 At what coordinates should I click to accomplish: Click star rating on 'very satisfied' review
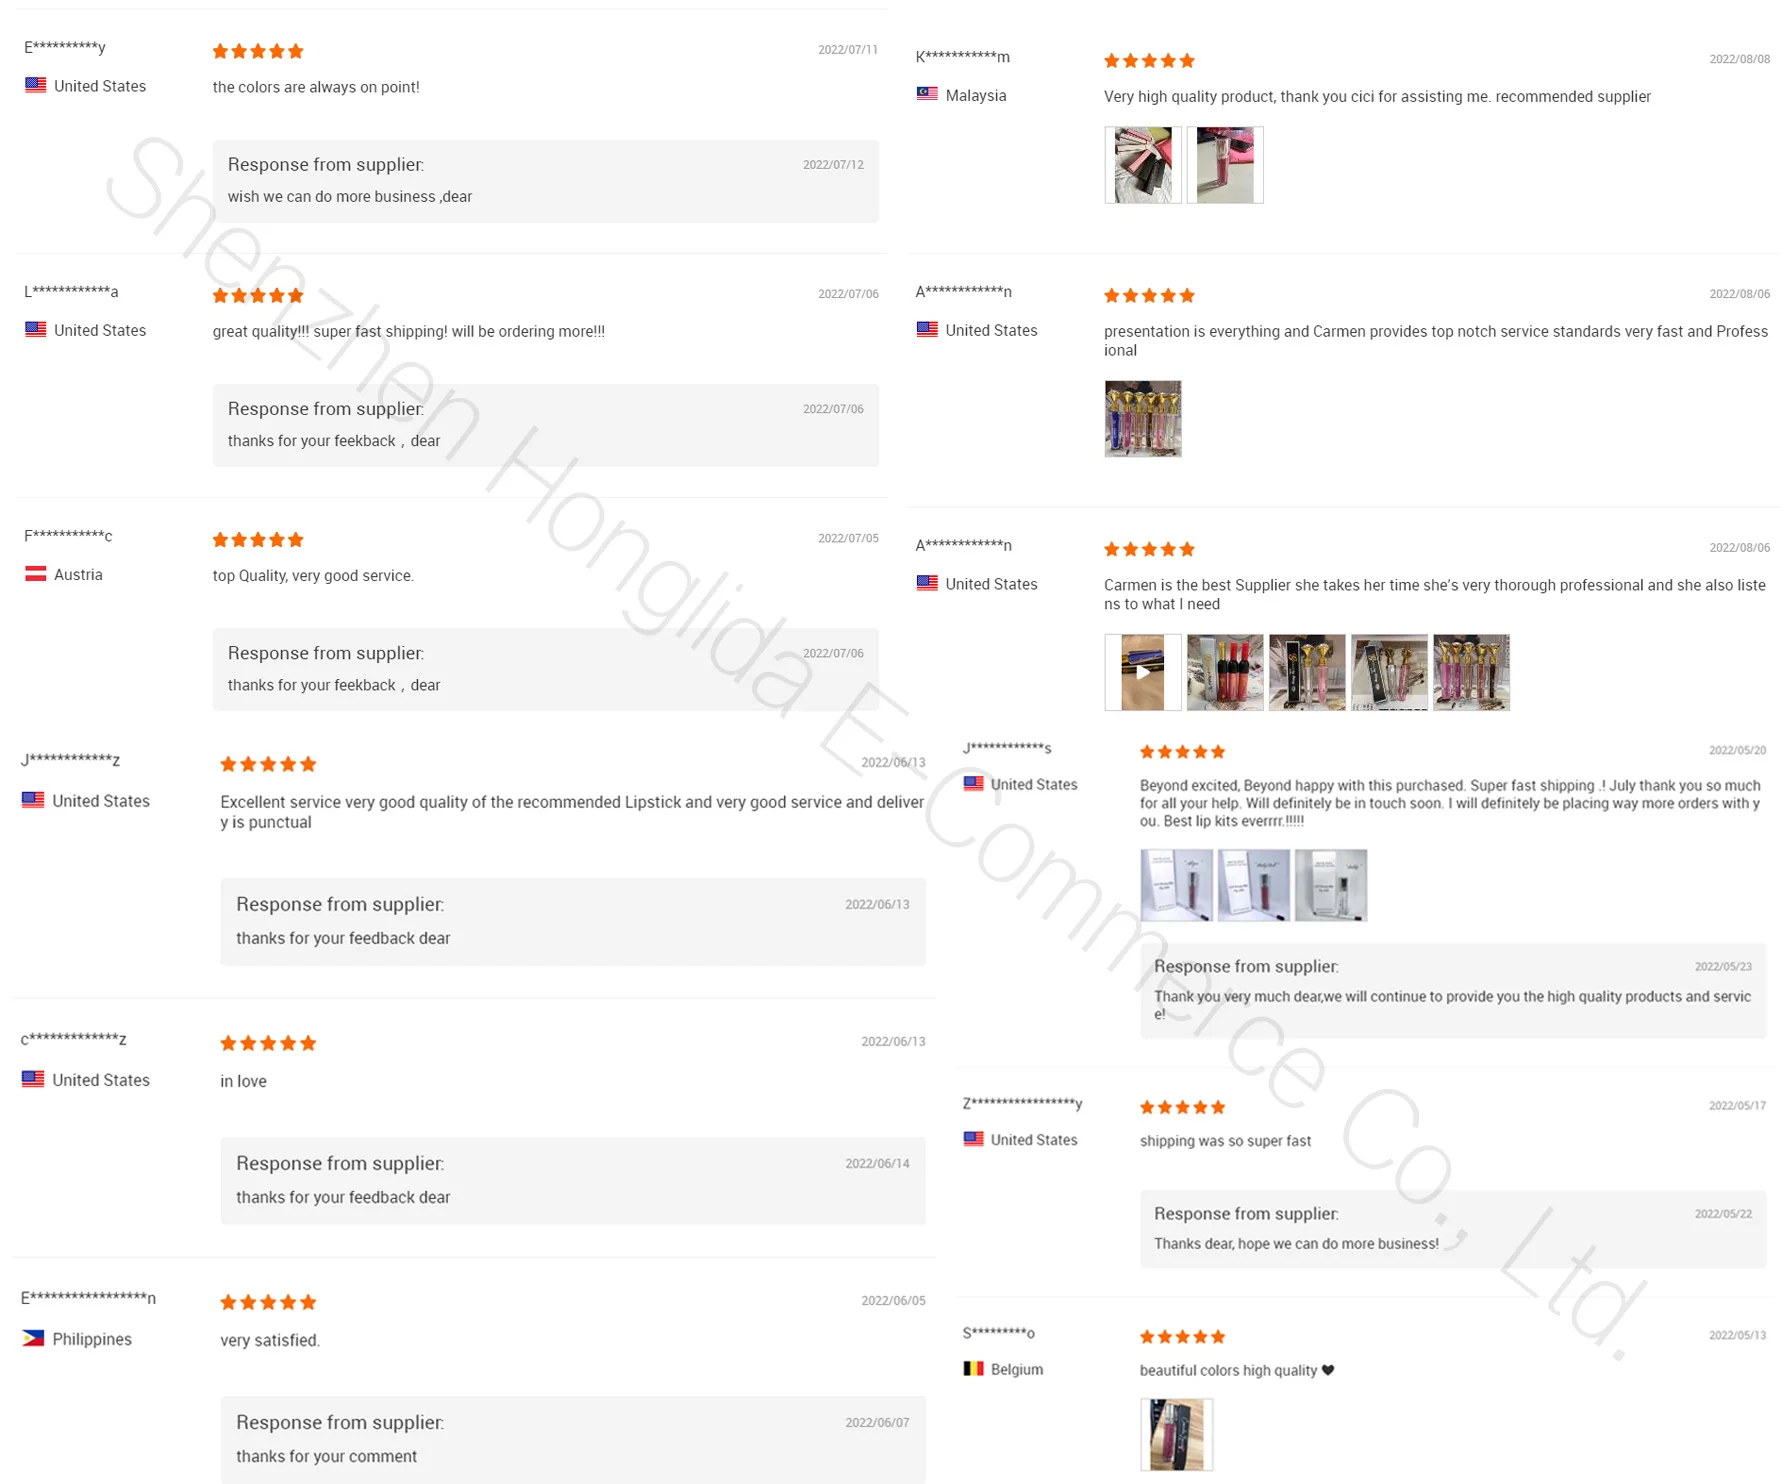(x=268, y=1302)
